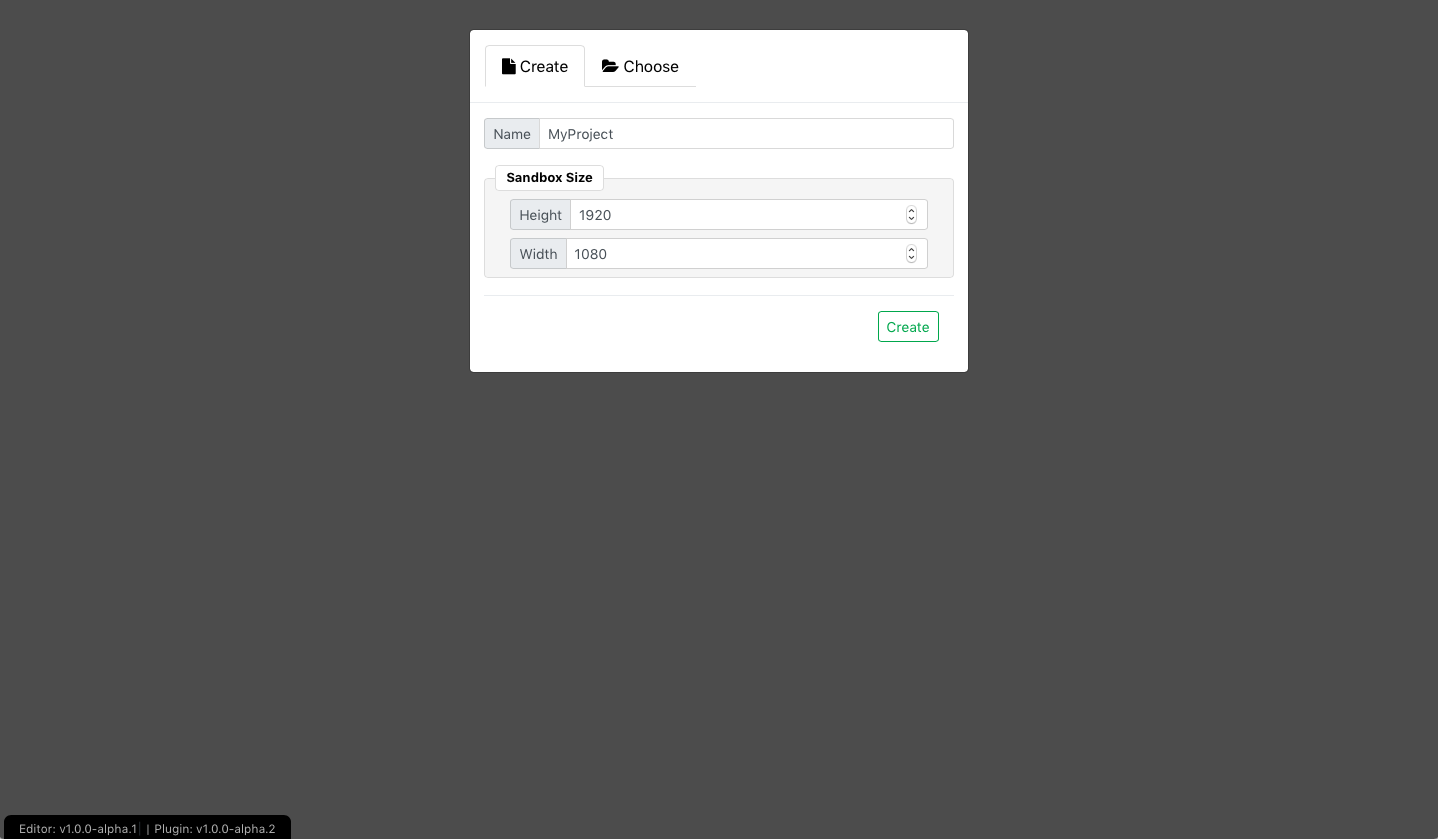This screenshot has height=839, width=1438.
Task: Switch to the Choose tab
Action: click(640, 66)
